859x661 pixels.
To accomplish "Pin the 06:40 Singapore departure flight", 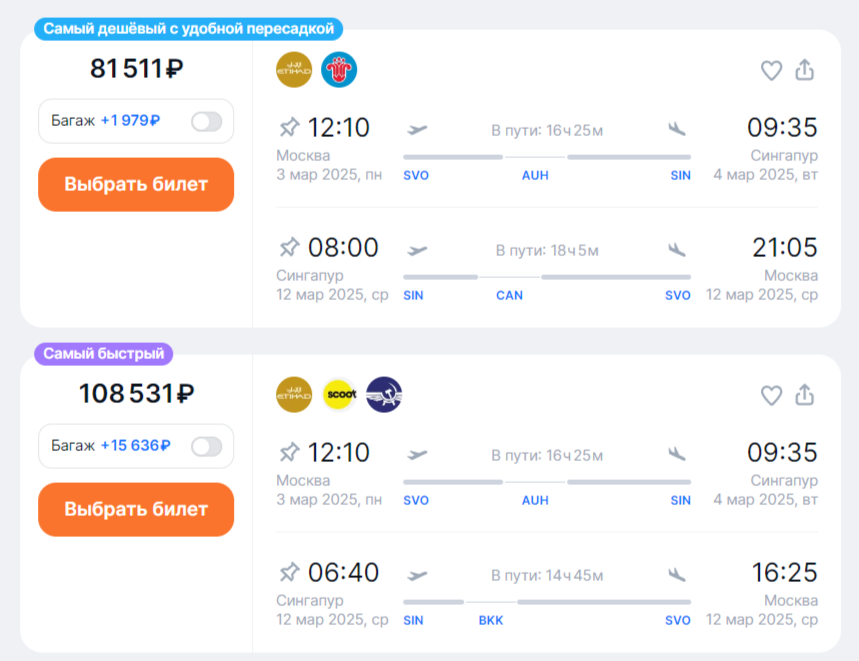I will (x=289, y=572).
